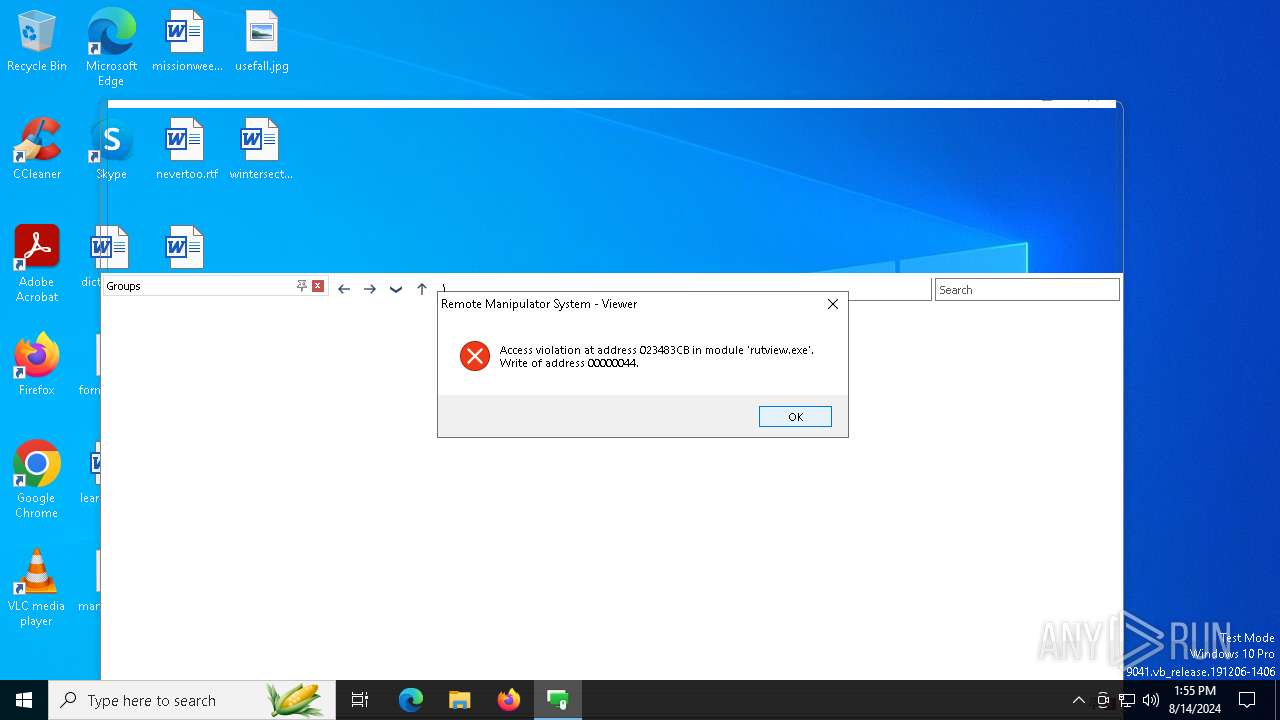Image resolution: width=1280 pixels, height=720 pixels.
Task: Click the red error icon in dialog
Action: (x=475, y=356)
